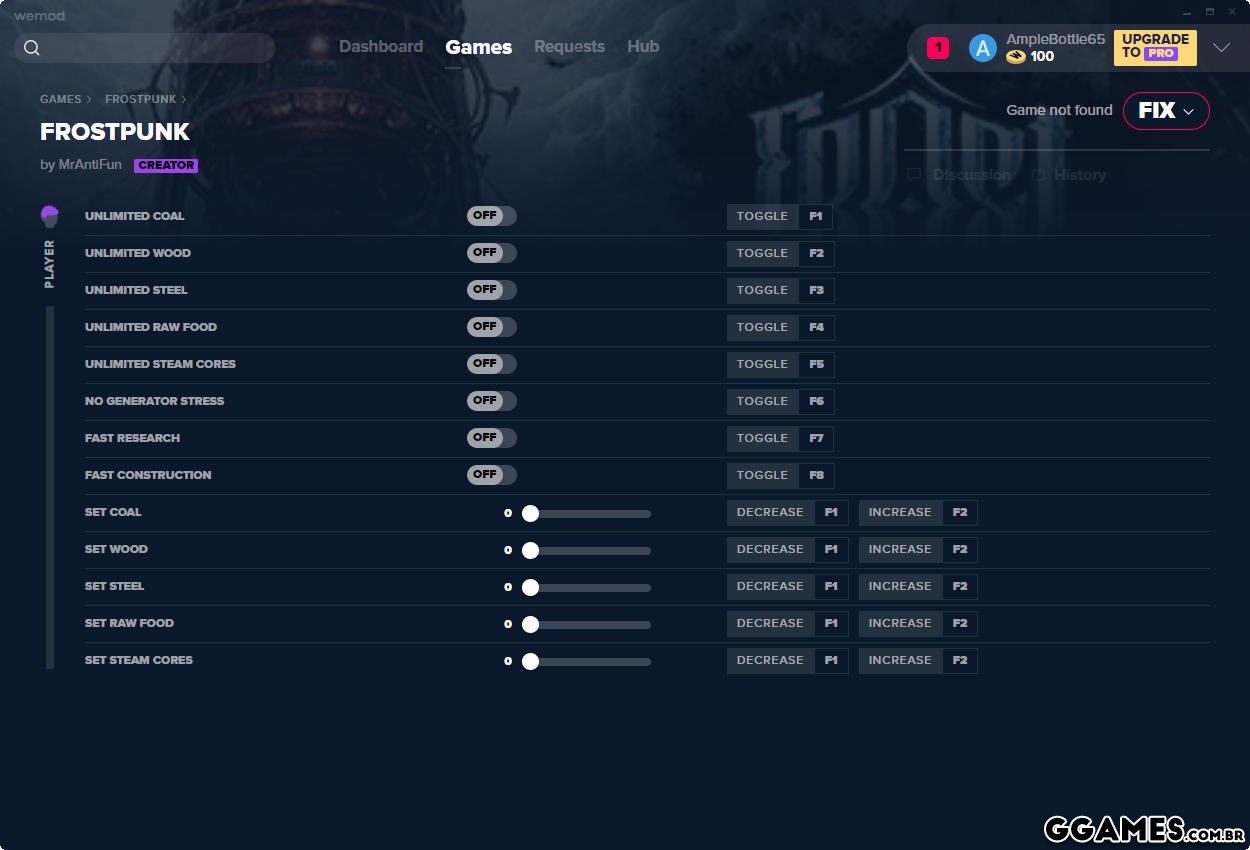This screenshot has height=850, width=1250.
Task: Minimize the WeMod window
Action: pos(1186,11)
